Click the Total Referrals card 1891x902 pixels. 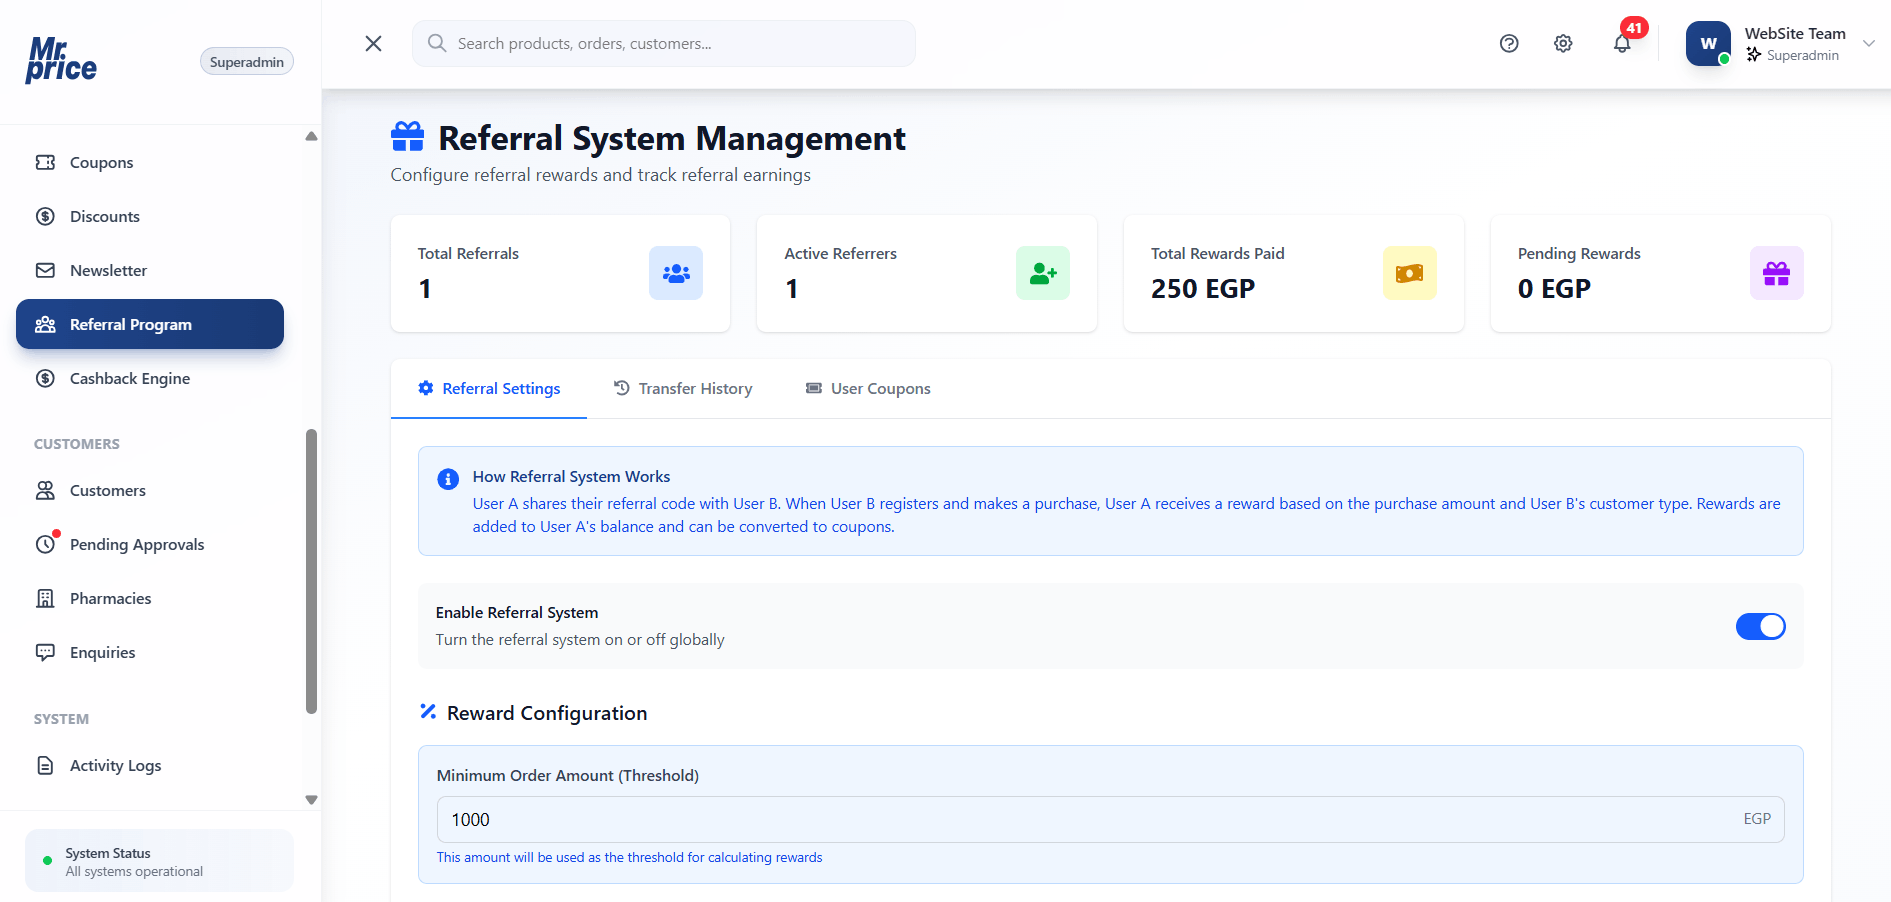coord(560,273)
